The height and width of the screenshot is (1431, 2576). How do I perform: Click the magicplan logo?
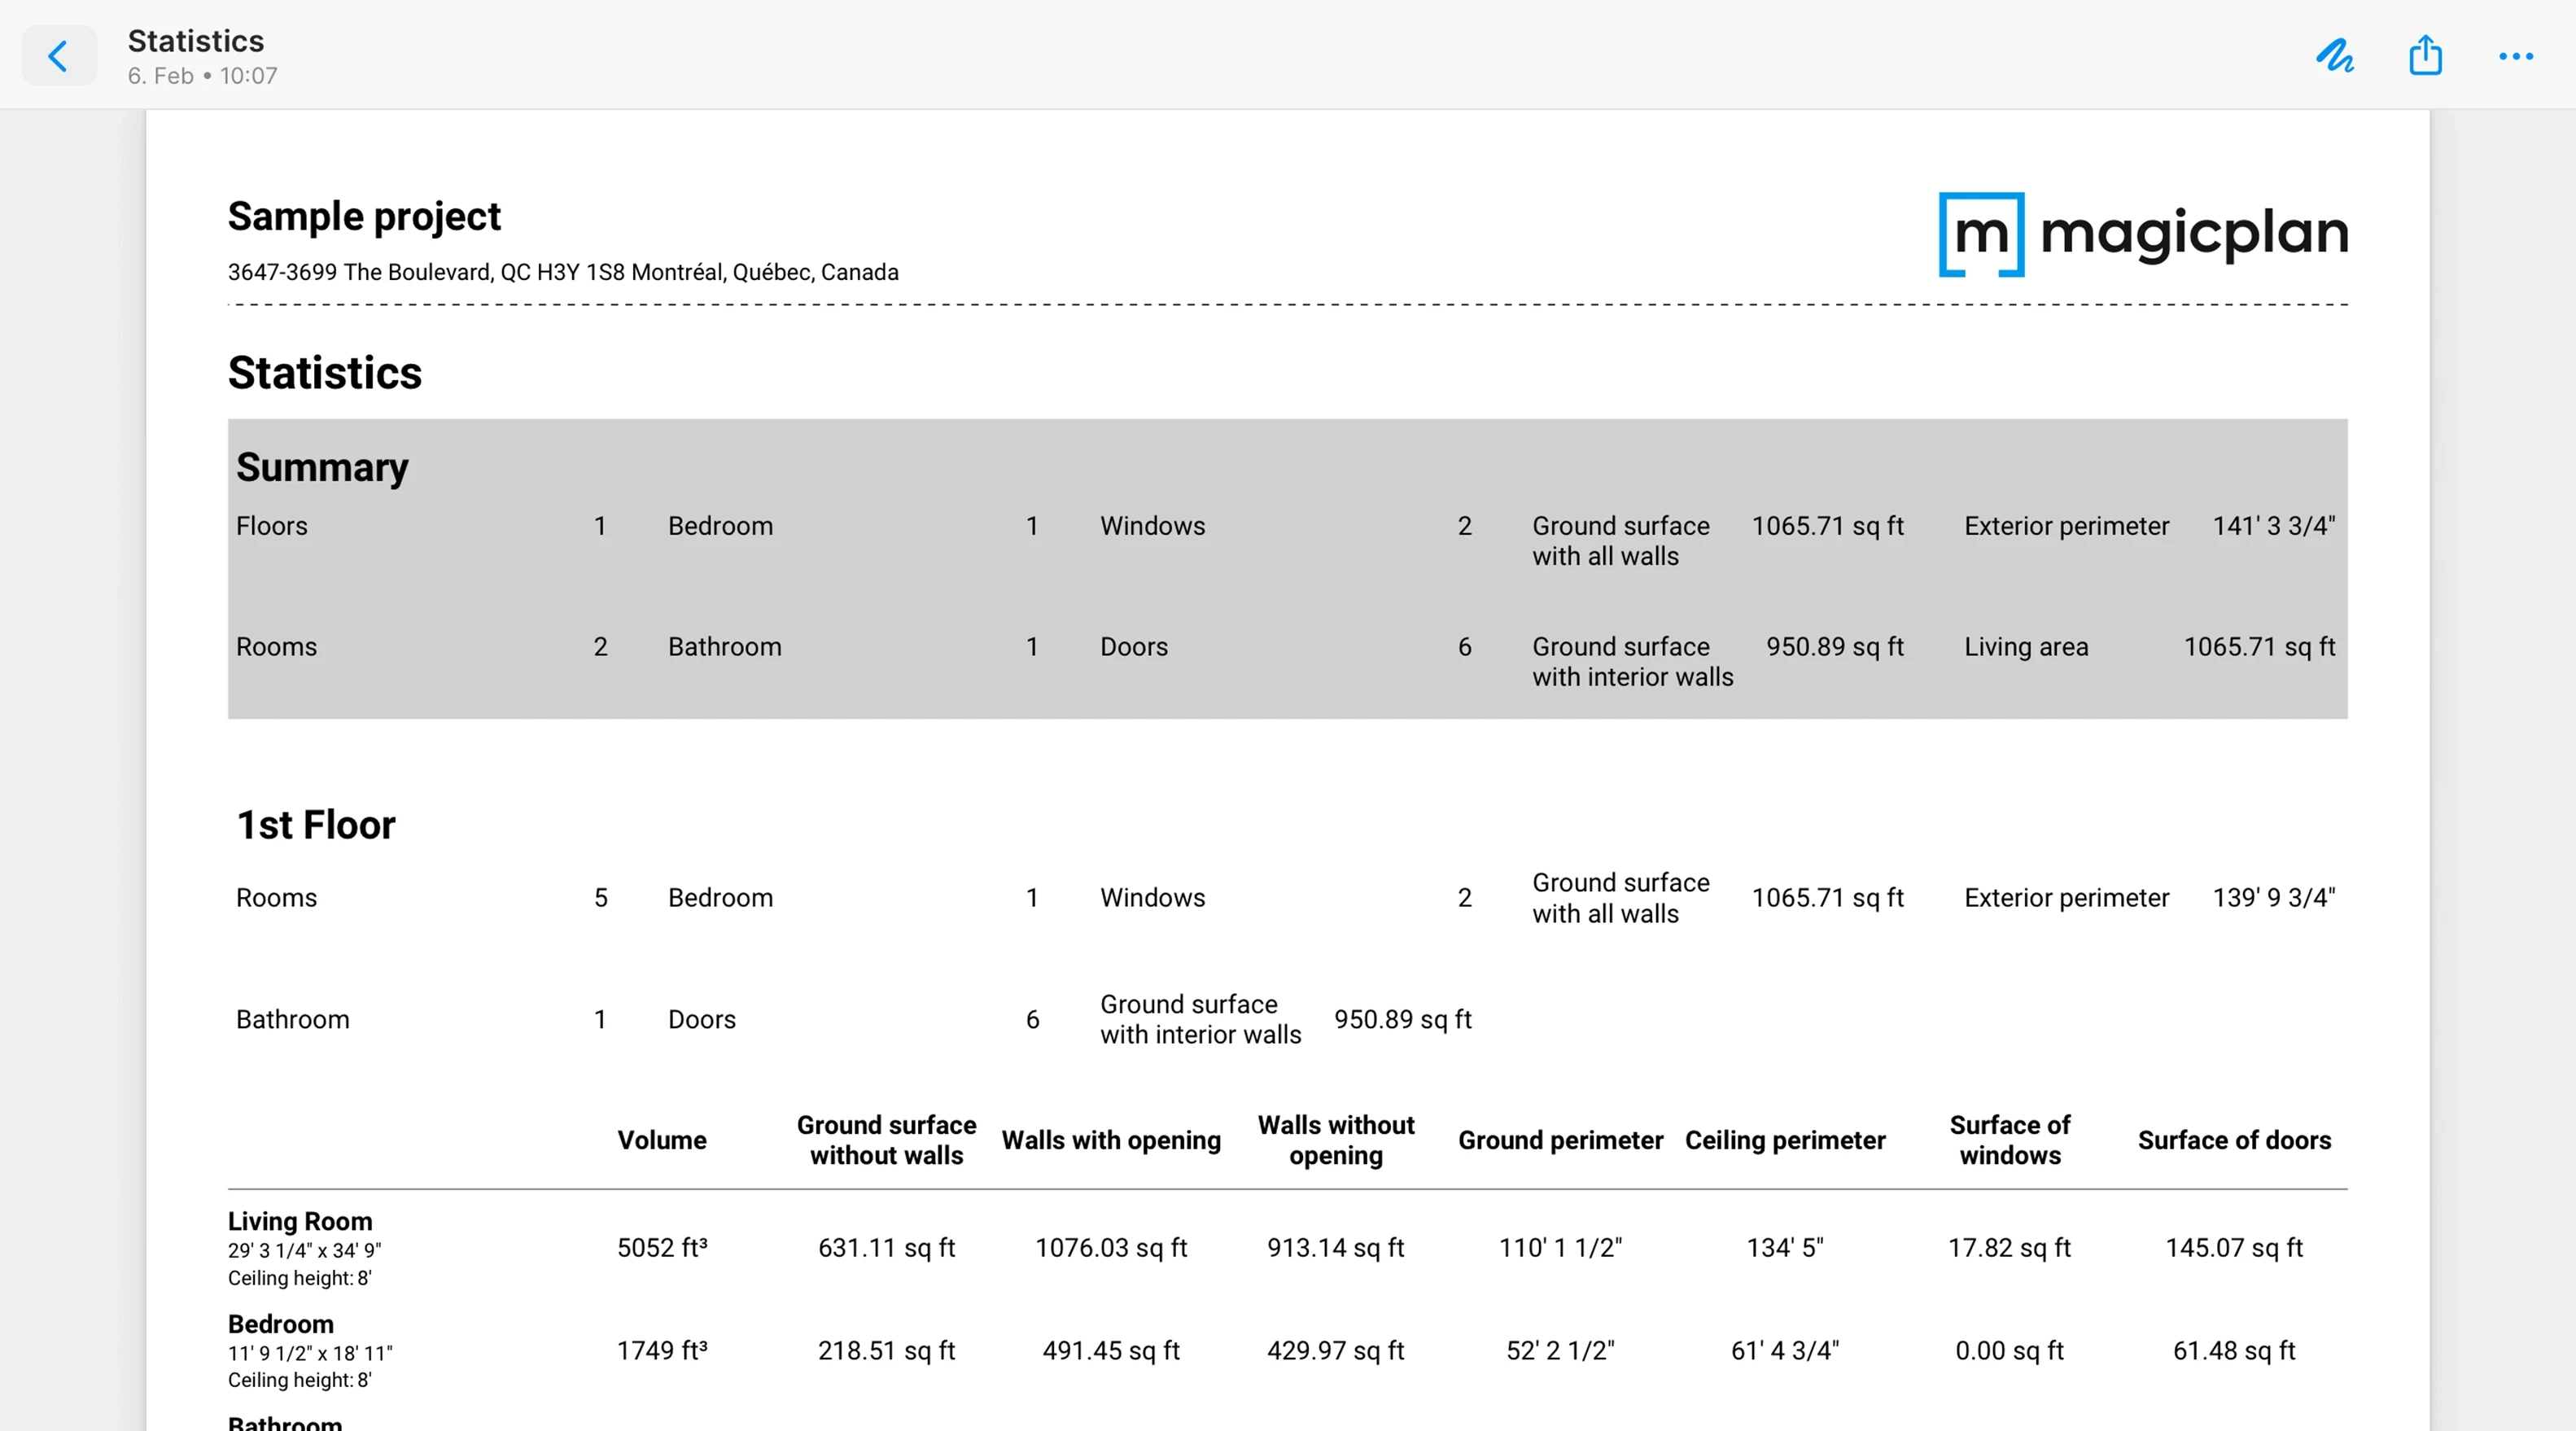(2142, 234)
